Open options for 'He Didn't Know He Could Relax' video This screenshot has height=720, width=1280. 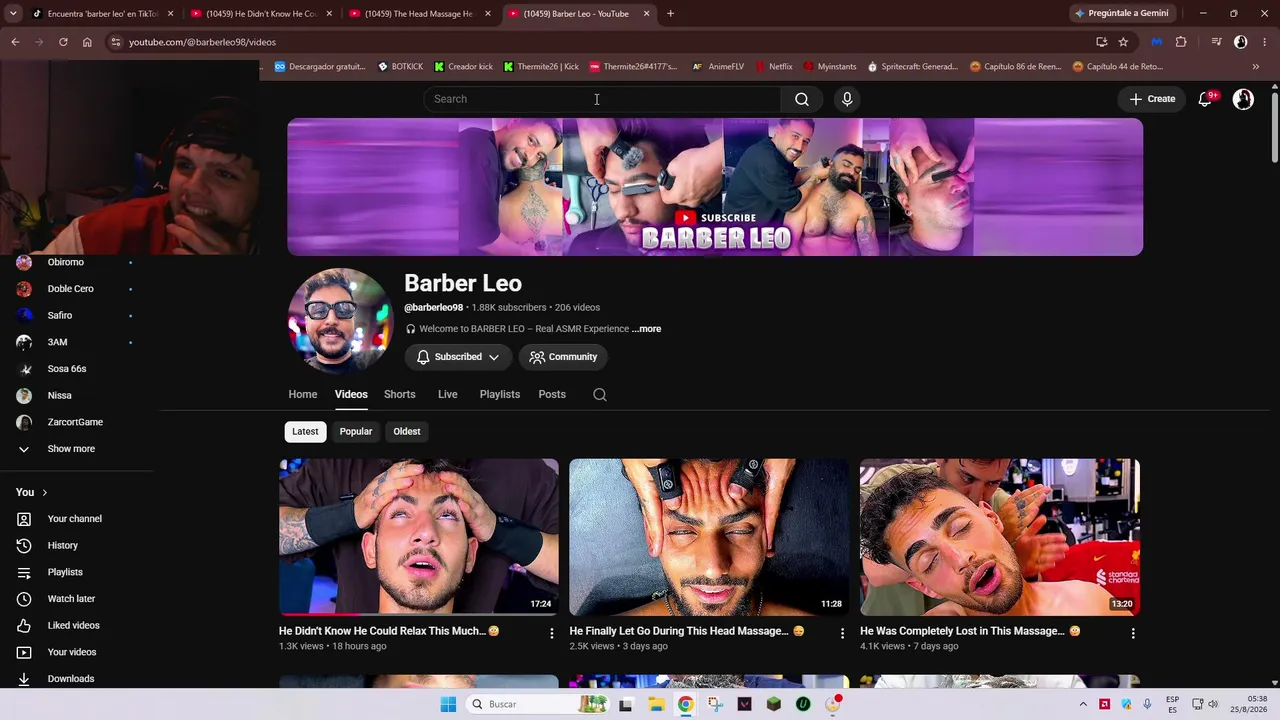coord(551,633)
